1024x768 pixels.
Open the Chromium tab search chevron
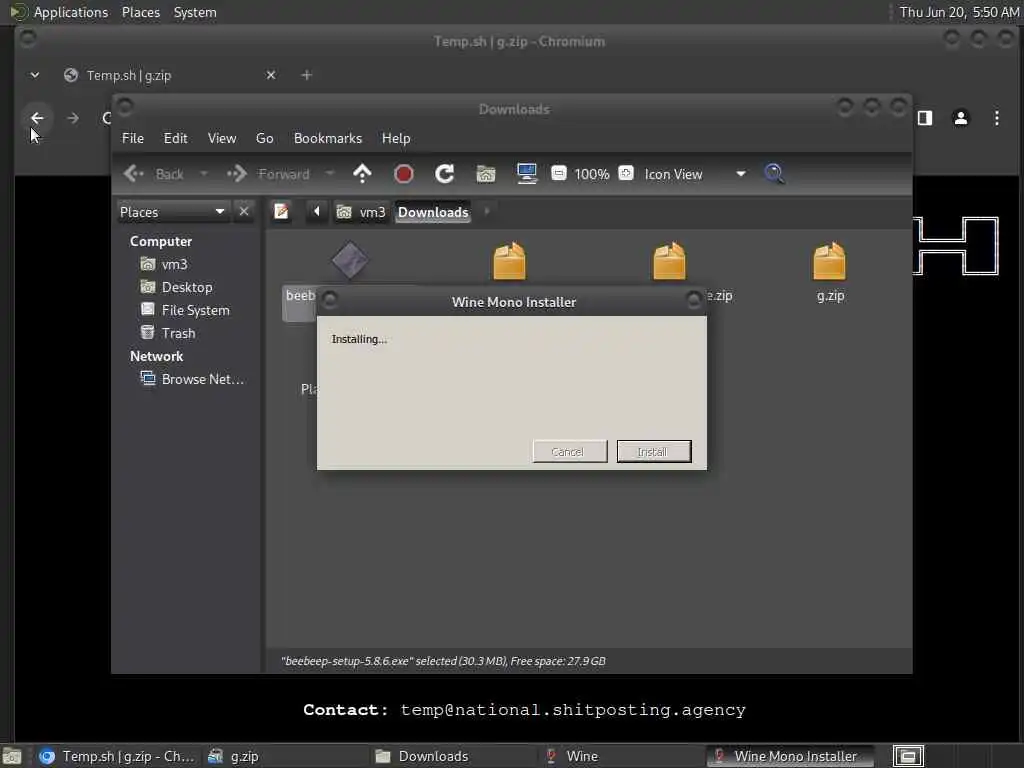35,75
